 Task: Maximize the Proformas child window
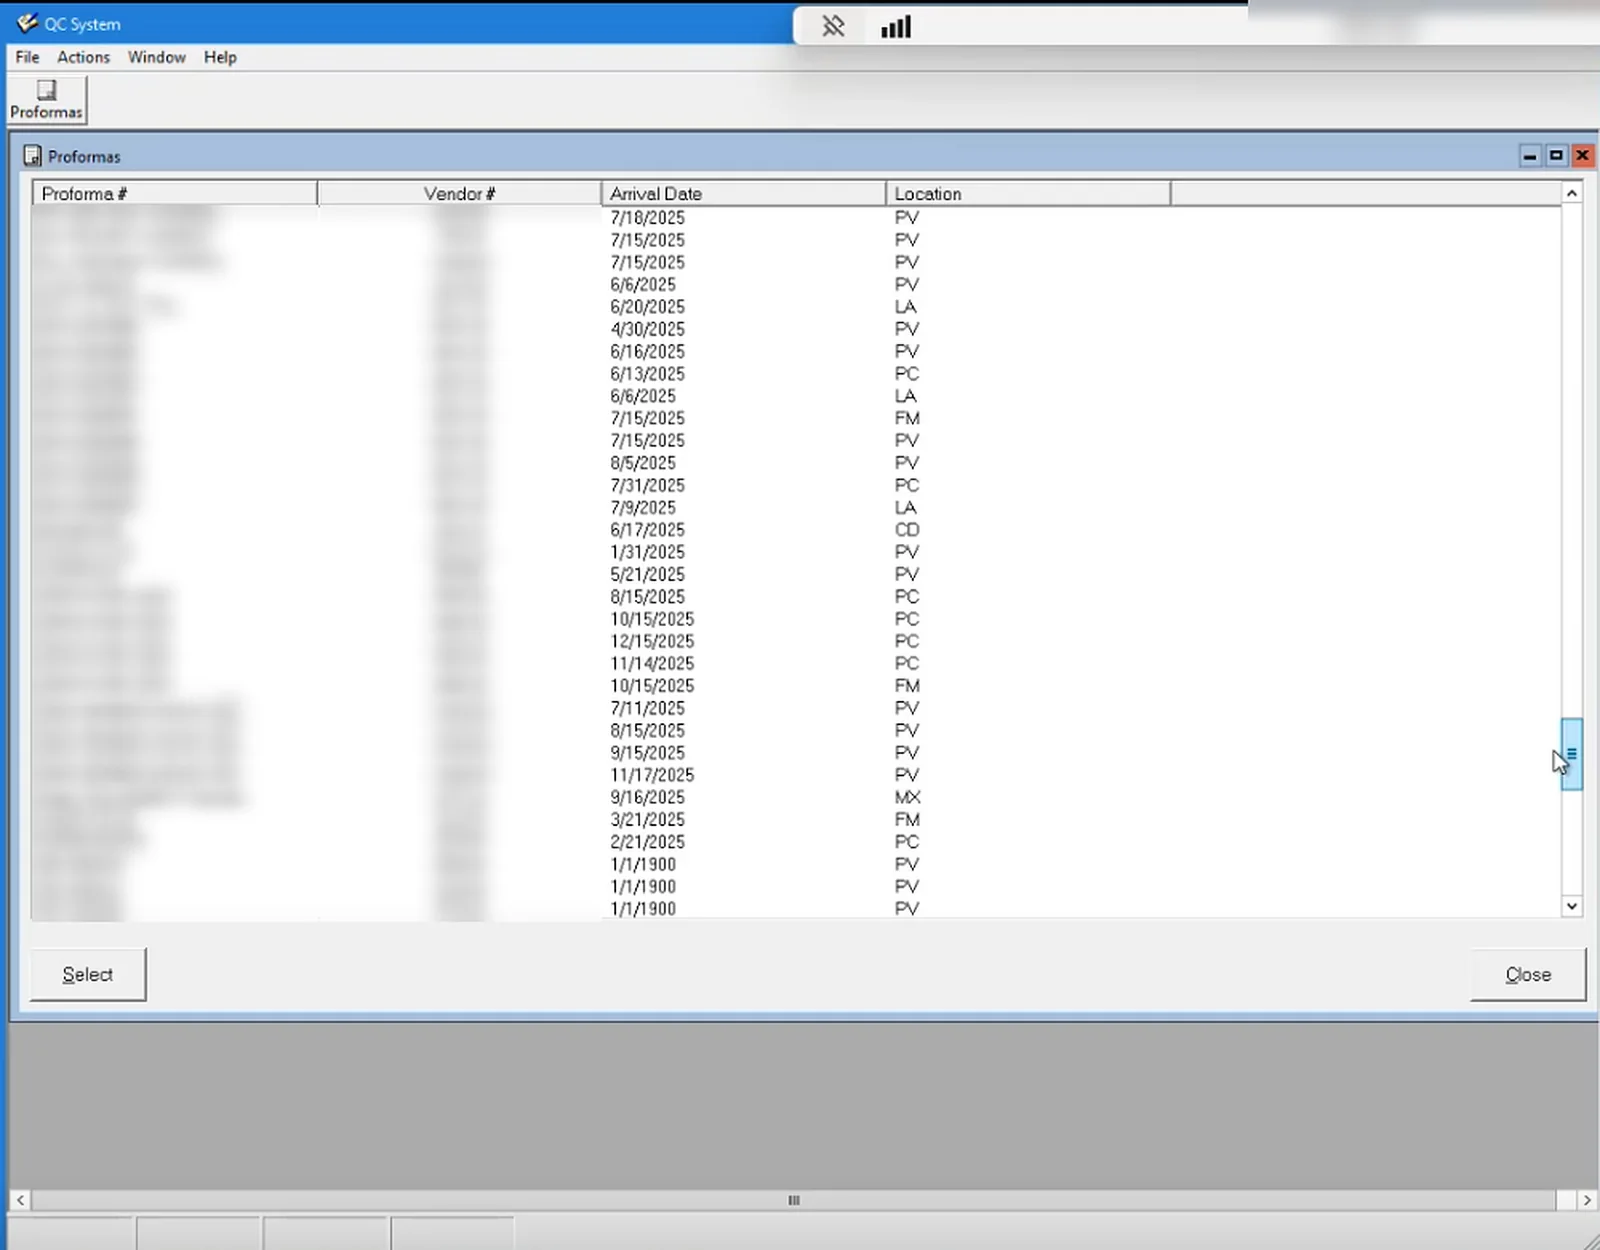[x=1556, y=156]
